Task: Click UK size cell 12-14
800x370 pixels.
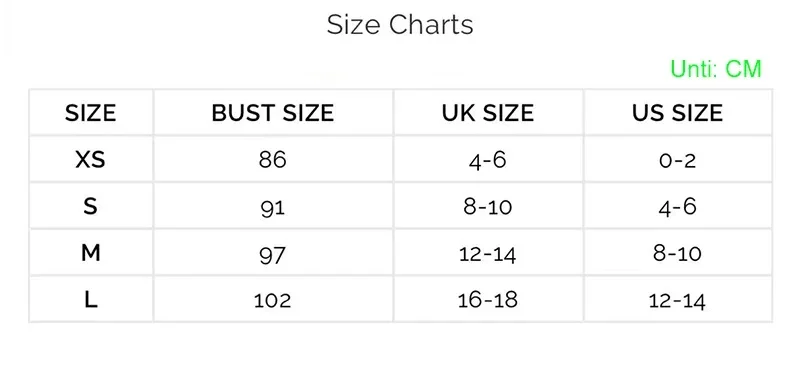Action: pos(488,254)
